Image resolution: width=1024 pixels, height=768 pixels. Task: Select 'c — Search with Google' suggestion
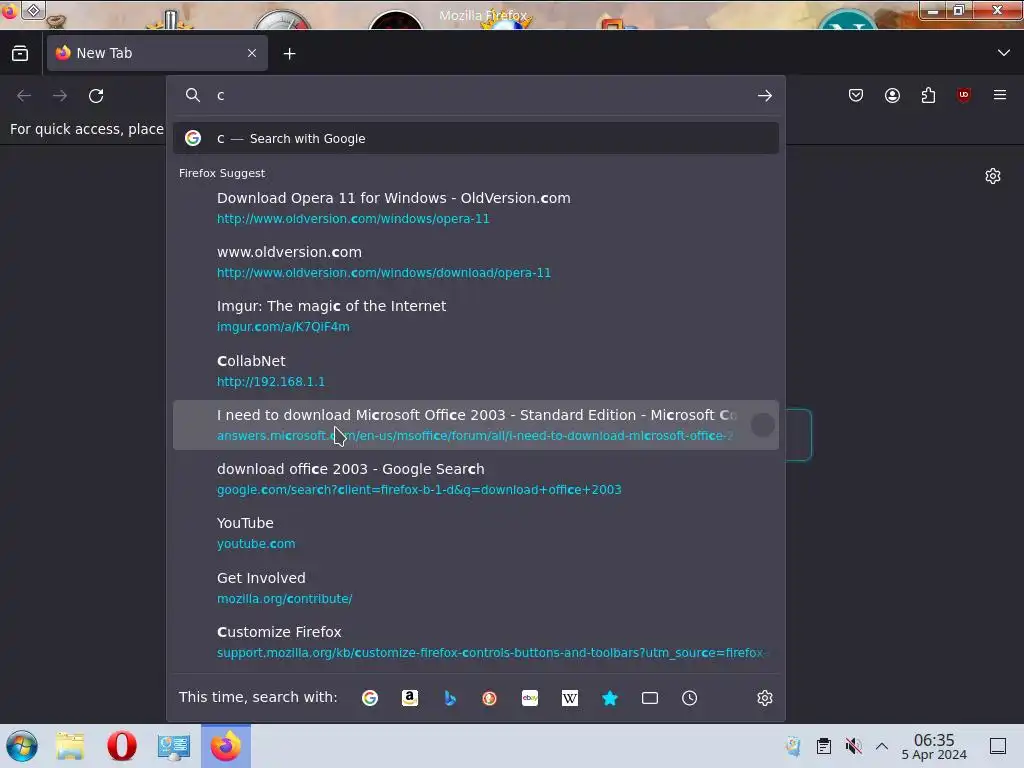click(x=475, y=138)
